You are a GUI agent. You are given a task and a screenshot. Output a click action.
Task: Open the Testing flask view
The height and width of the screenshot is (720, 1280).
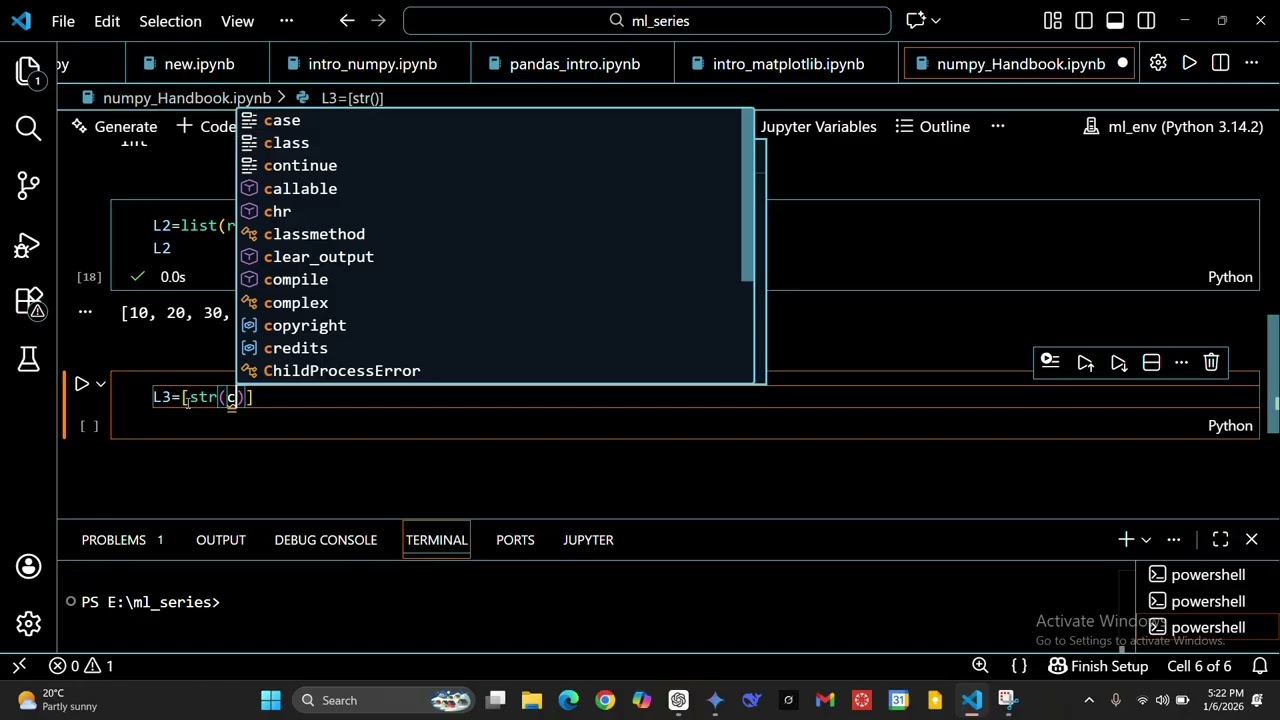[28, 358]
